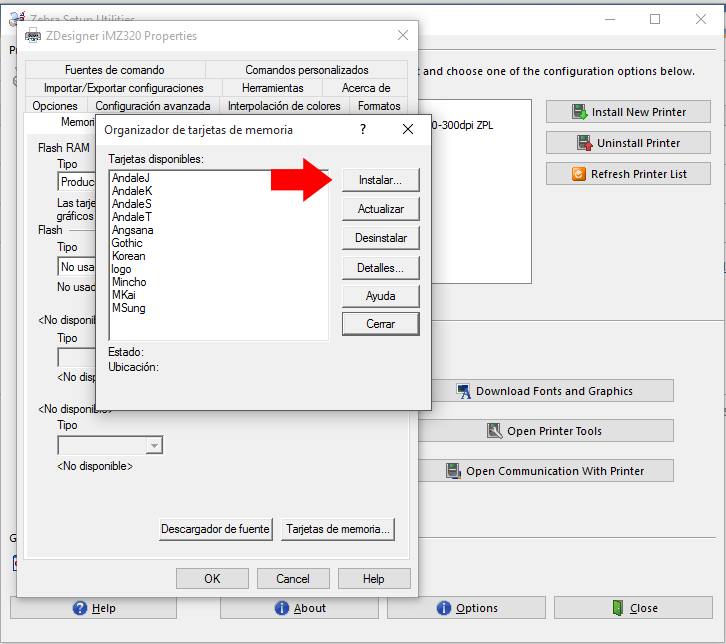The width and height of the screenshot is (726, 644).
Task: Switch to the Comandos personalizados tab
Action: [x=307, y=69]
